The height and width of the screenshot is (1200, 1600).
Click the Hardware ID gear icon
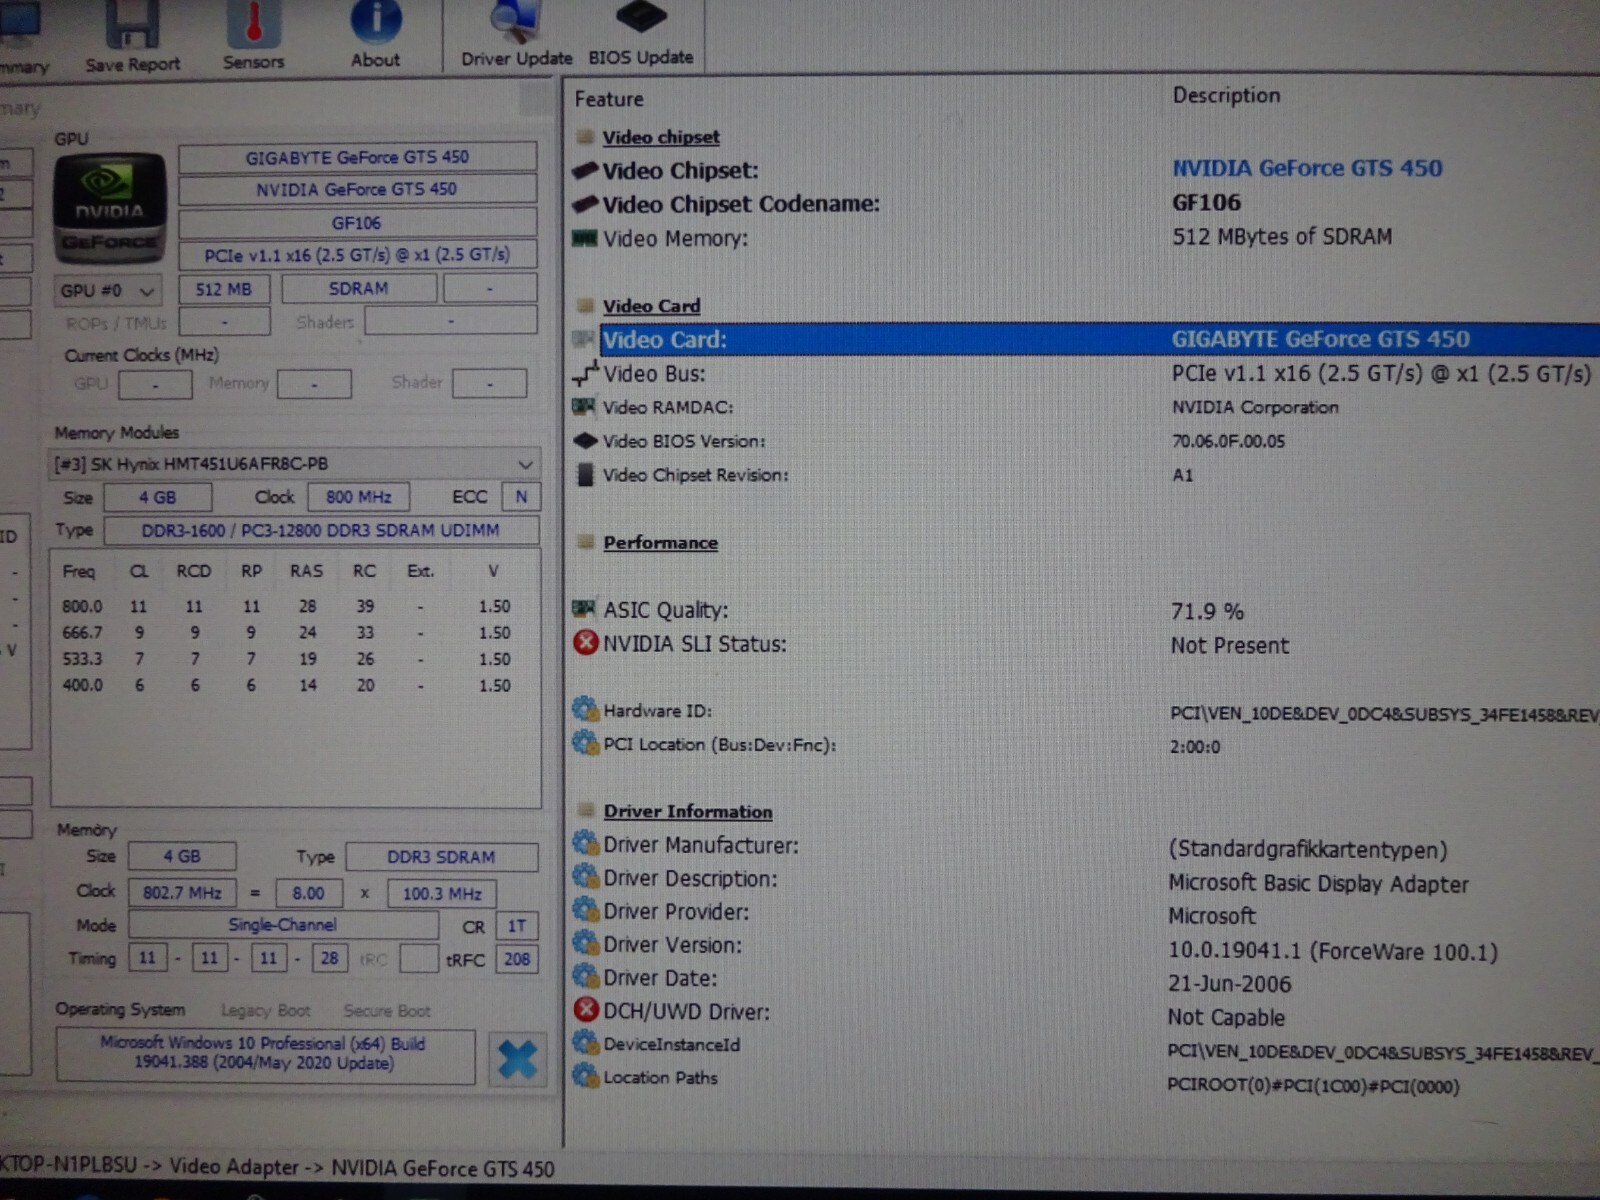point(585,709)
